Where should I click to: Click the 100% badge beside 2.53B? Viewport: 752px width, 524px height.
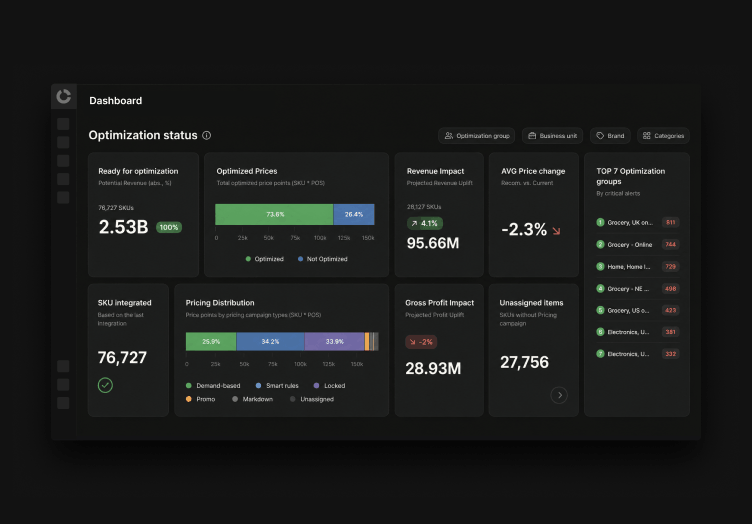(x=169, y=227)
